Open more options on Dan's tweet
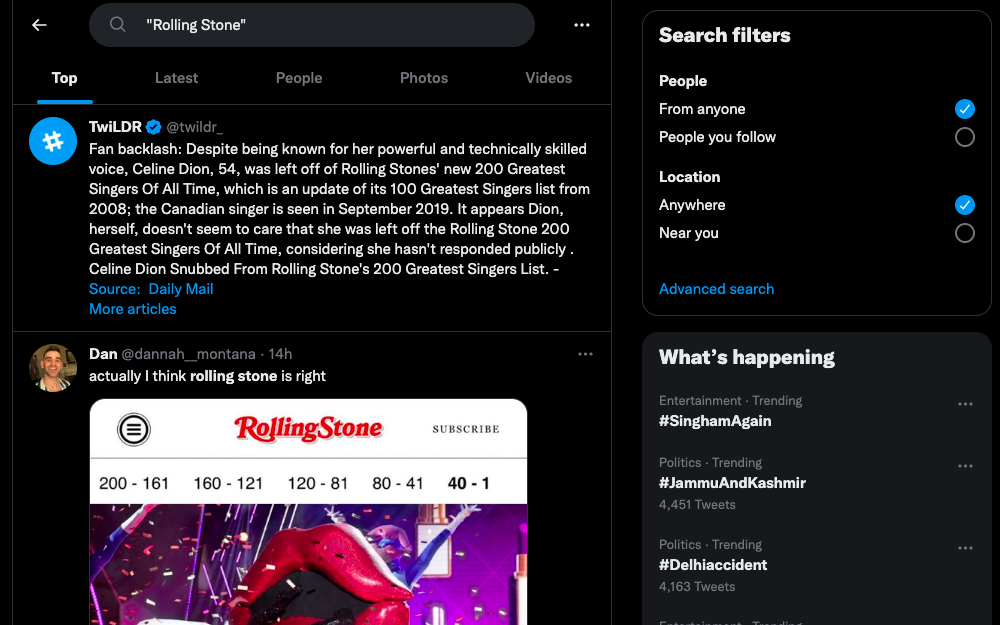Image resolution: width=1000 pixels, height=625 pixels. (585, 354)
